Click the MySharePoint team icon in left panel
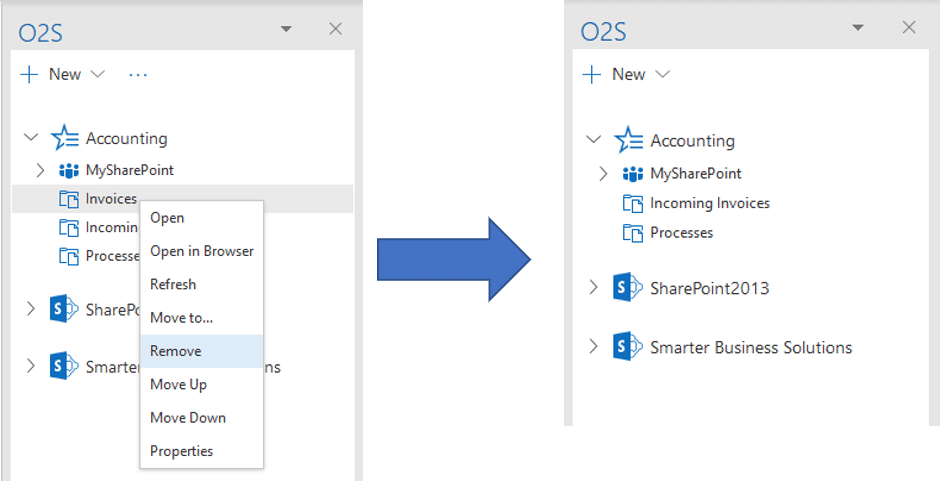Viewport: 940px width, 481px height. [x=69, y=171]
